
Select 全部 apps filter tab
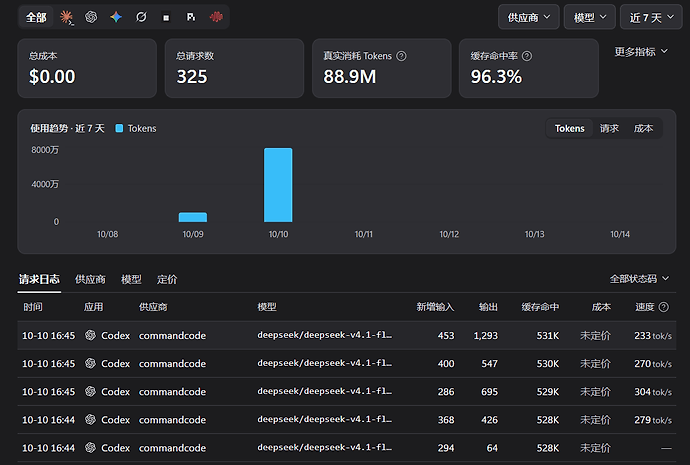tap(36, 17)
